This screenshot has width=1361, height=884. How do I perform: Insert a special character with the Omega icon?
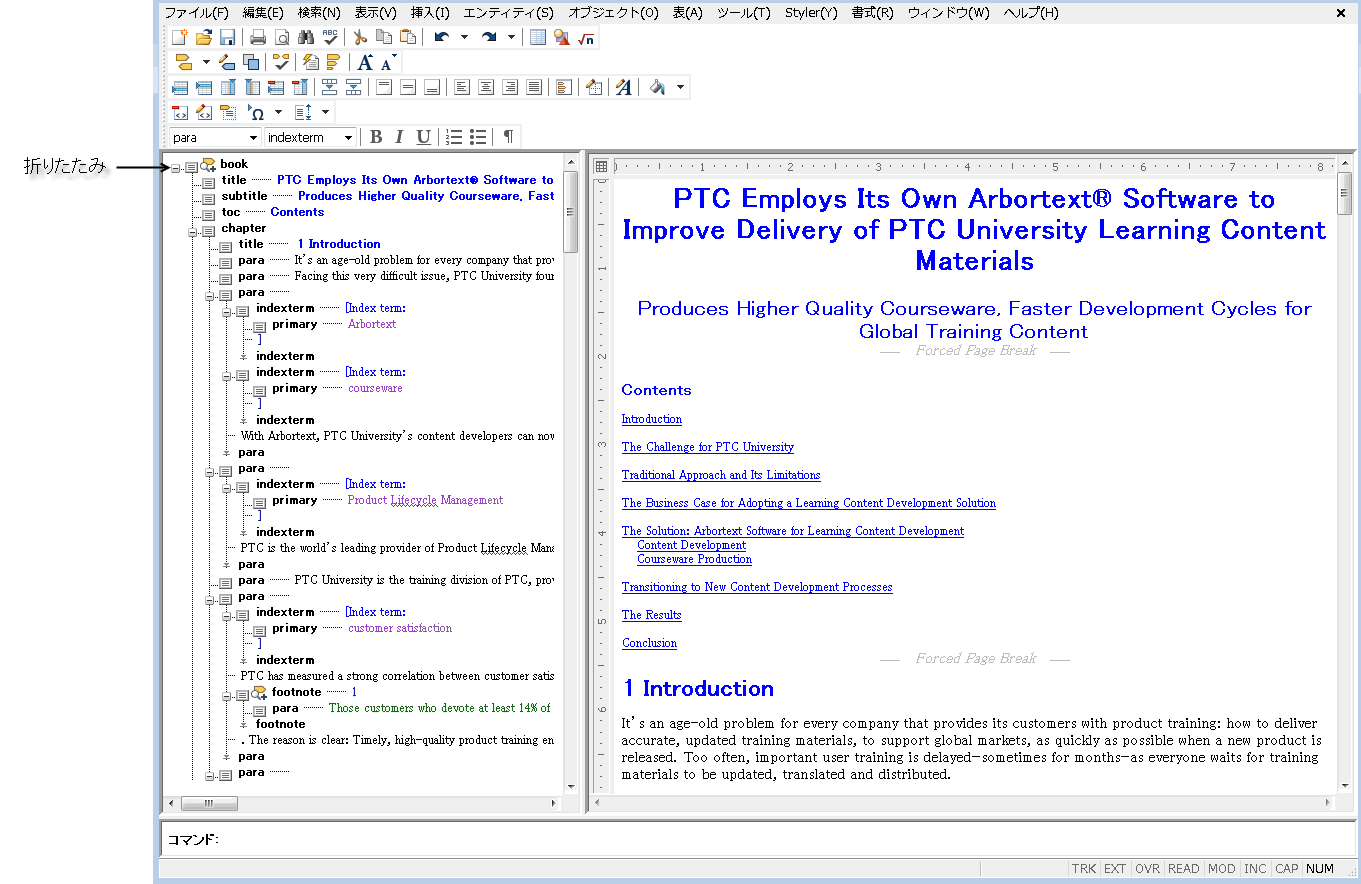256,112
